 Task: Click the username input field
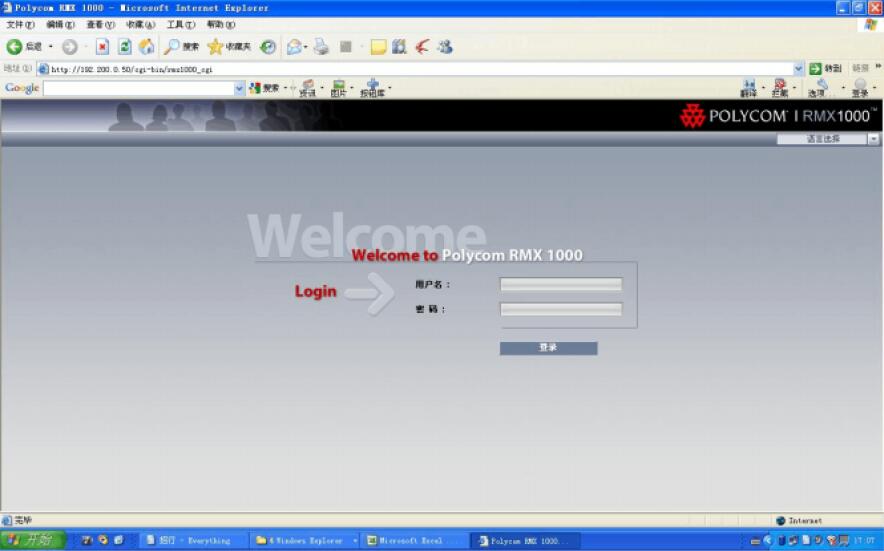561,285
